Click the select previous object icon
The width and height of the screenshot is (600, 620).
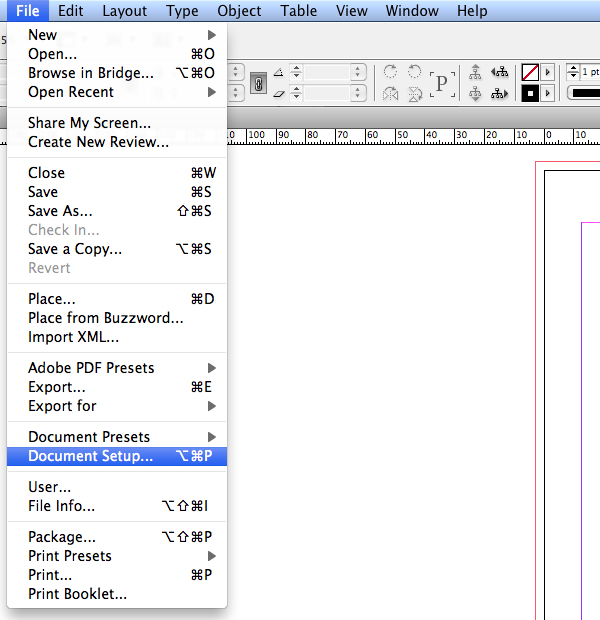click(x=499, y=72)
